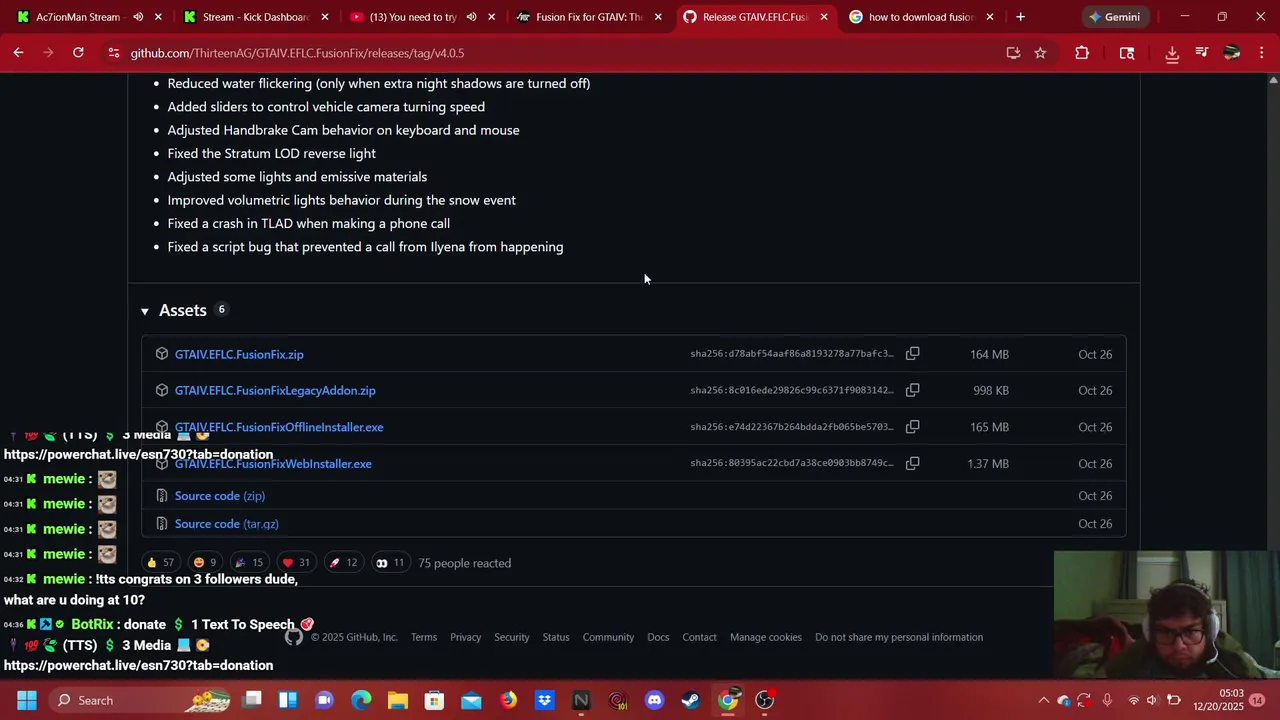
Task: Open '75 people reacted' list
Action: 464,563
